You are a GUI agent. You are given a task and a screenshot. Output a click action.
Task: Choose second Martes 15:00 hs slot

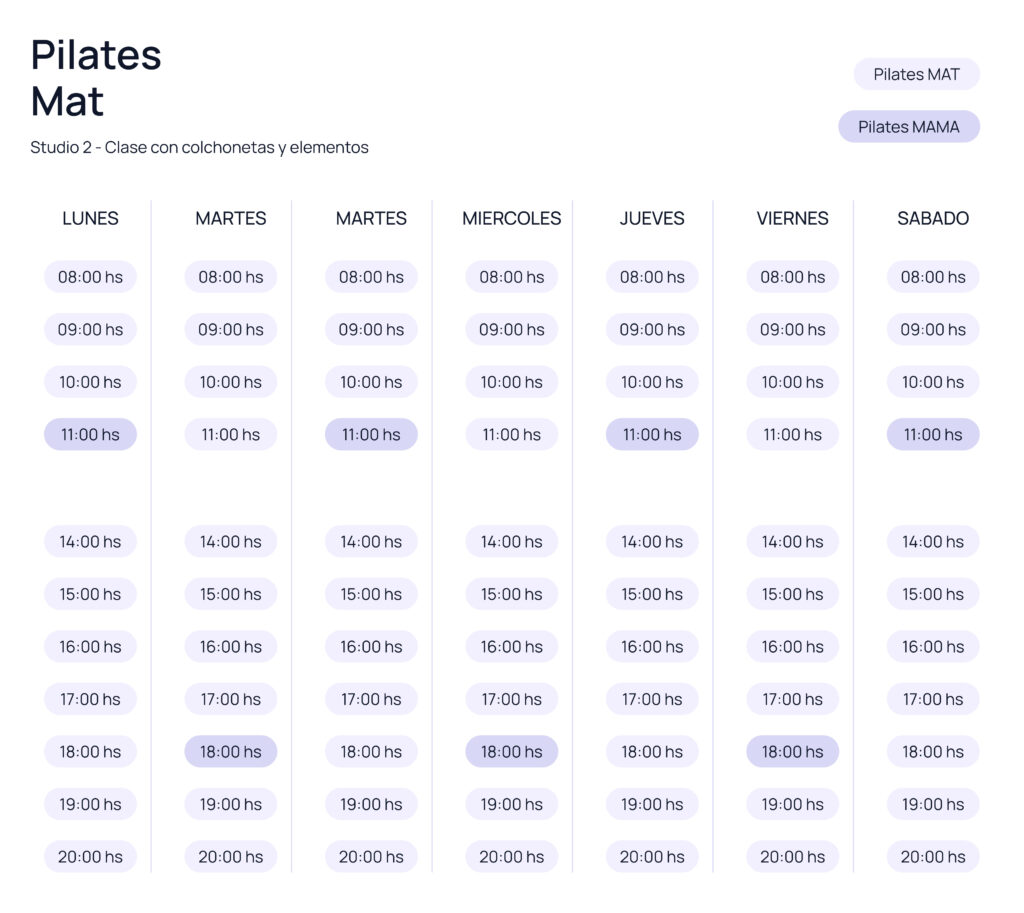point(371,594)
